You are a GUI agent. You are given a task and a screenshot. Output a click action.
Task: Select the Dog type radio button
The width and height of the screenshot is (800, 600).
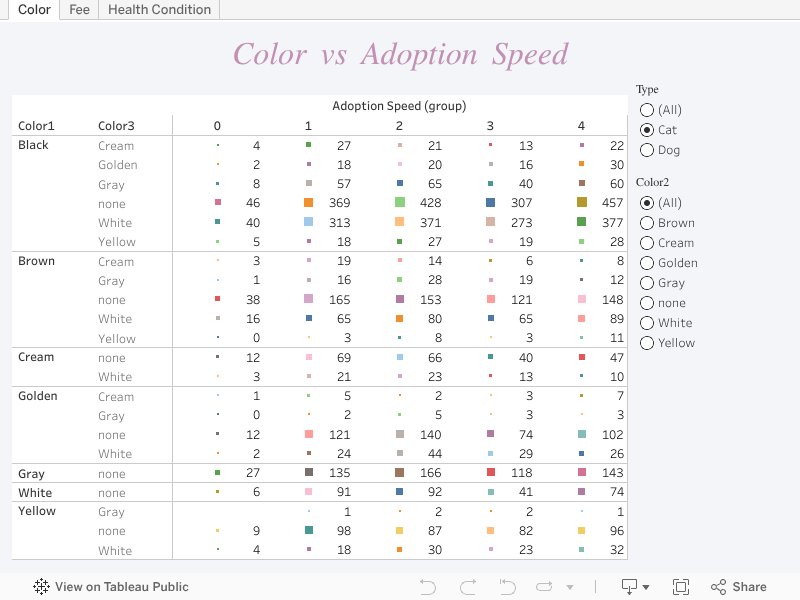pyautogui.click(x=647, y=150)
